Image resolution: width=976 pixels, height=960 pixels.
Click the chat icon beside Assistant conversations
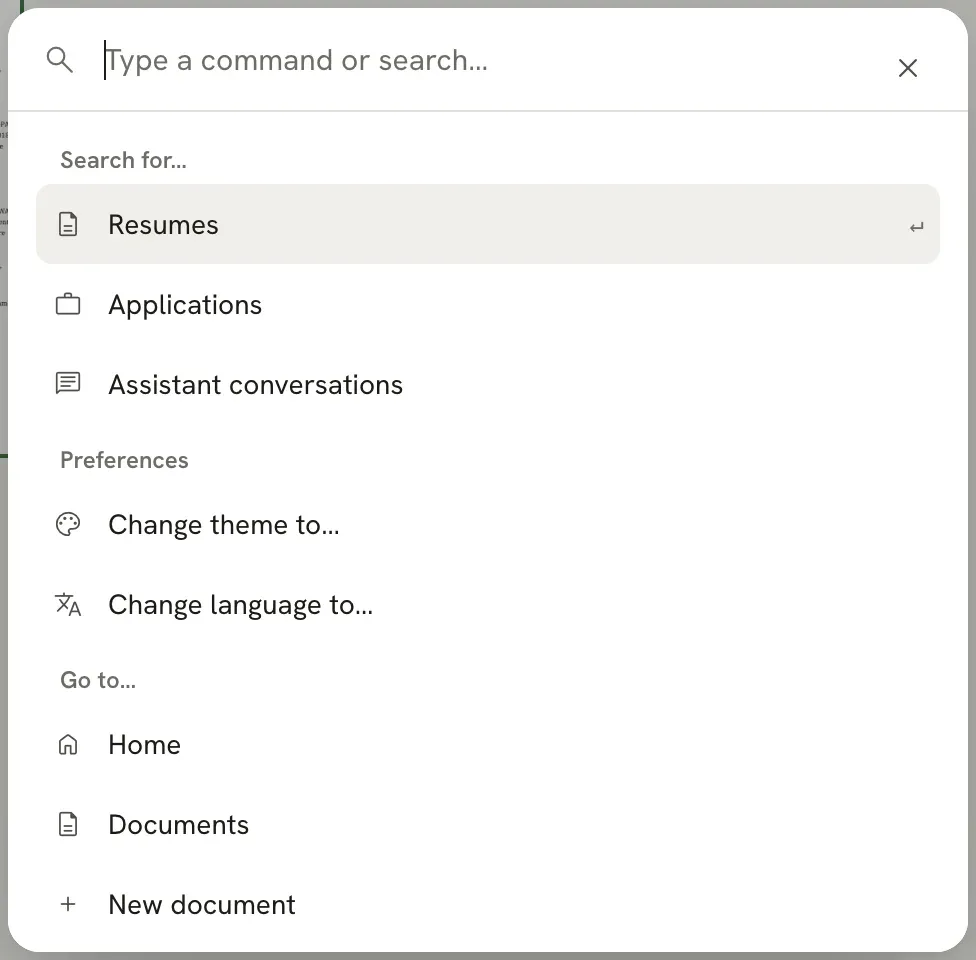pos(68,384)
